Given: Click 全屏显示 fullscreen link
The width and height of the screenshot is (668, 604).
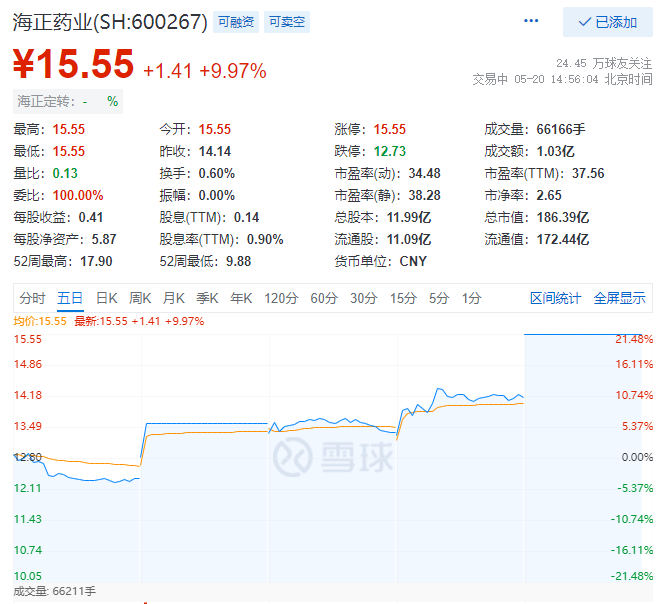Looking at the screenshot, I should click(x=620, y=298).
